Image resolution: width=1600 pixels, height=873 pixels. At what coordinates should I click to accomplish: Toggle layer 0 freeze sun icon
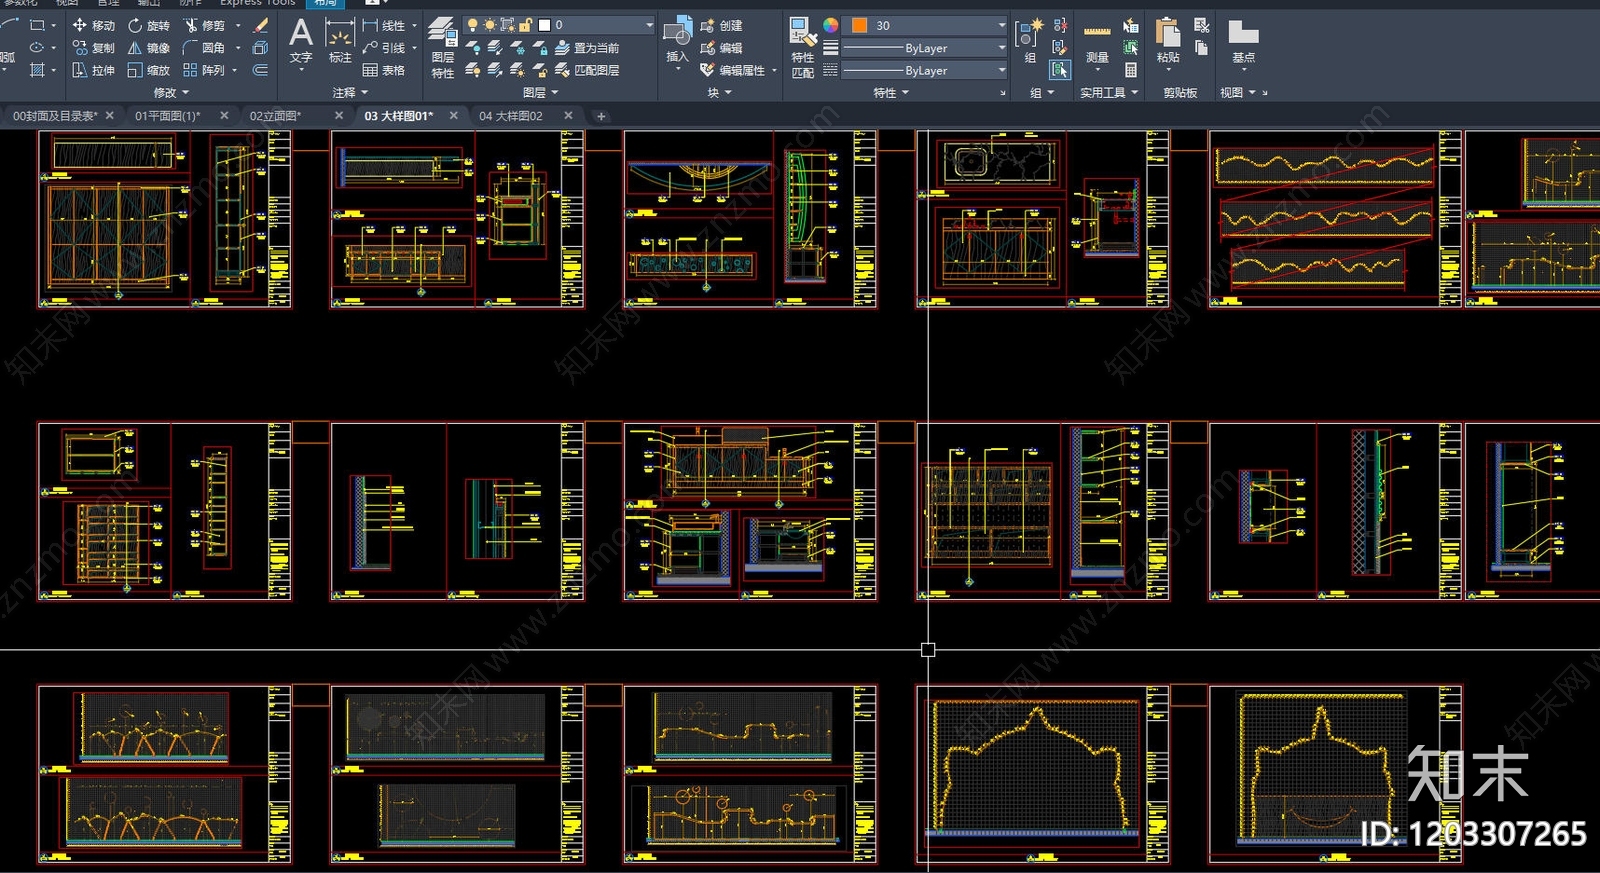coord(490,25)
